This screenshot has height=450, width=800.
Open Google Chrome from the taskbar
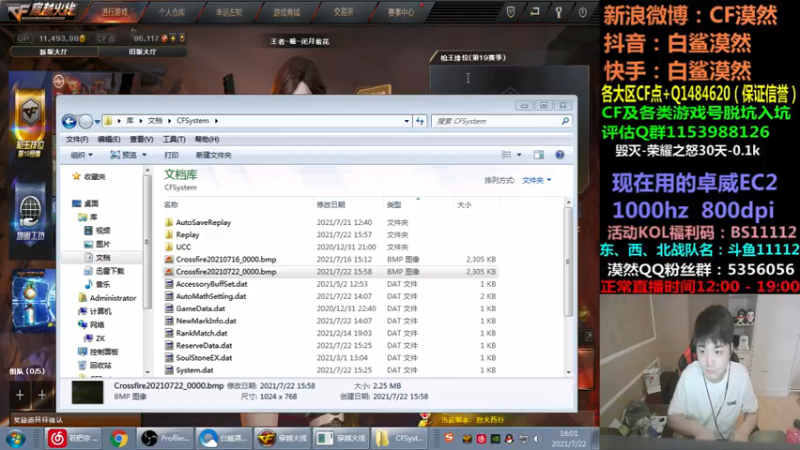point(119,438)
